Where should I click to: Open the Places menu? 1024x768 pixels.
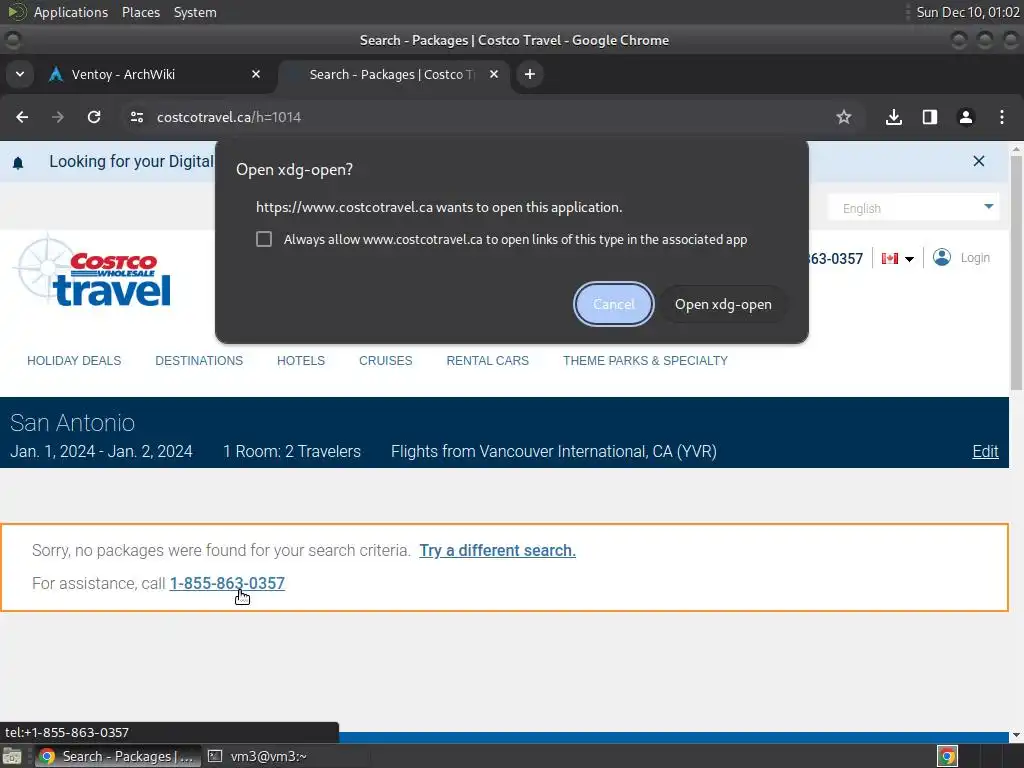pos(141,12)
